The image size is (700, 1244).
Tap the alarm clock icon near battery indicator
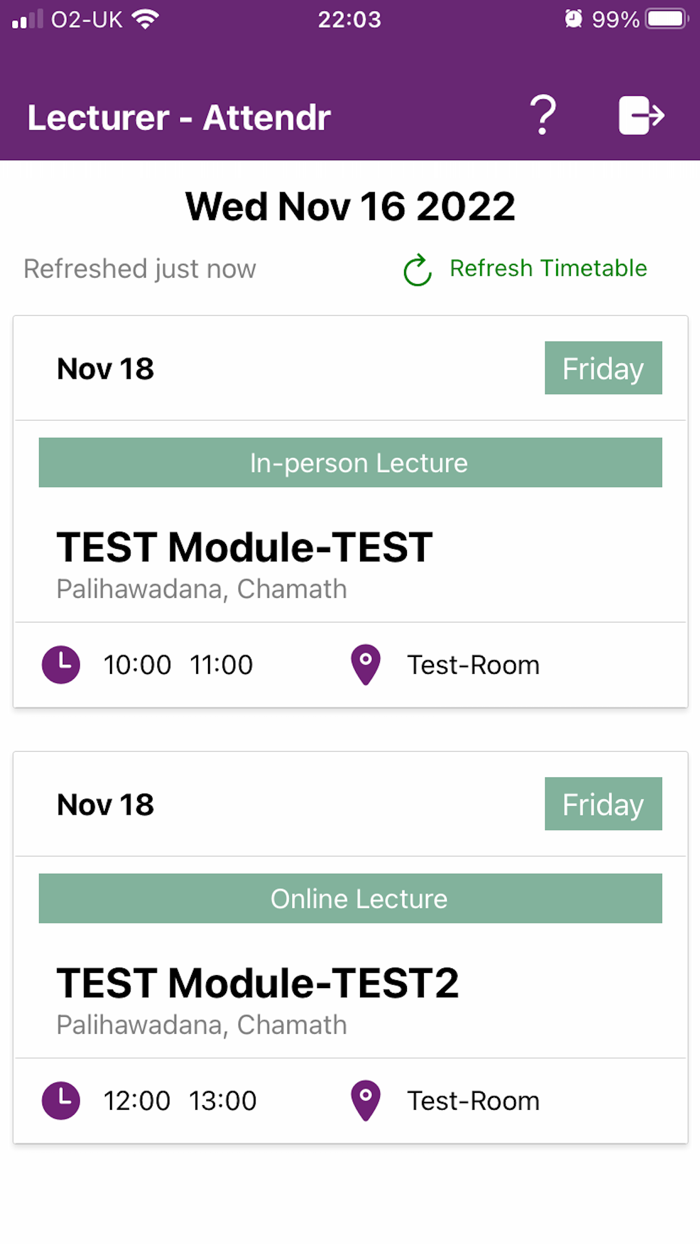pyautogui.click(x=572, y=18)
